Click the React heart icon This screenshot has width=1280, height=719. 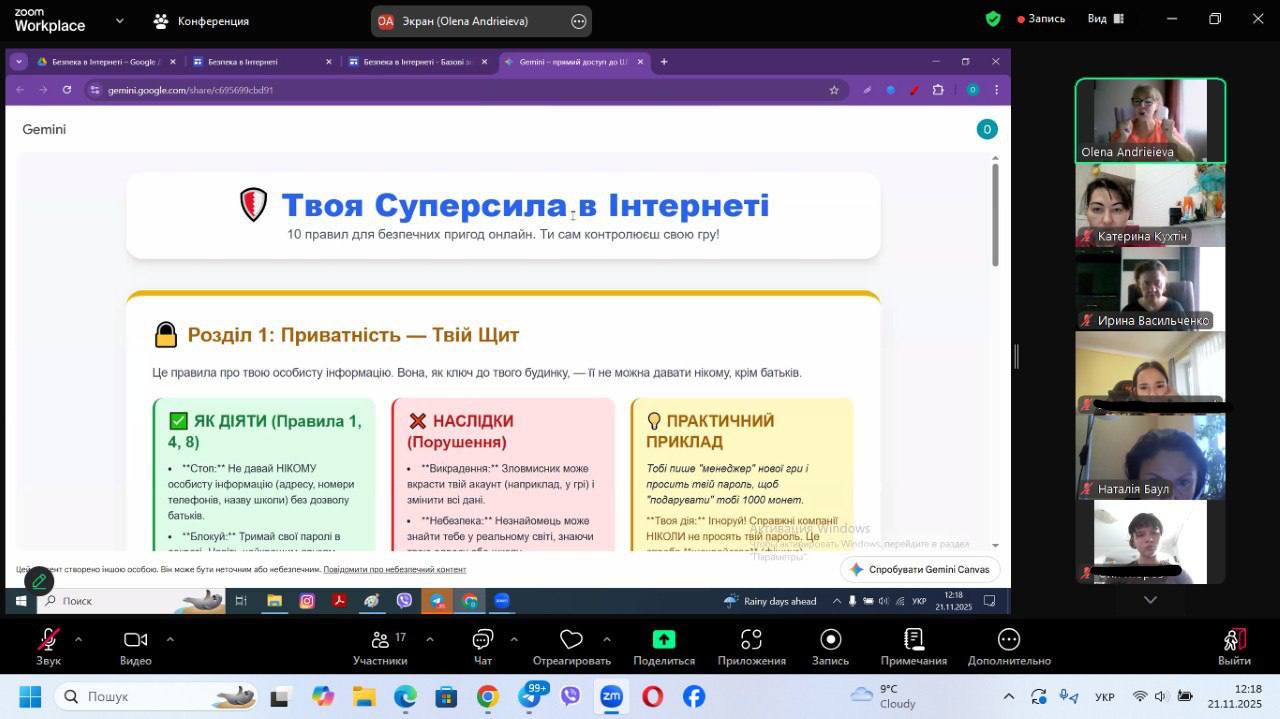571,640
